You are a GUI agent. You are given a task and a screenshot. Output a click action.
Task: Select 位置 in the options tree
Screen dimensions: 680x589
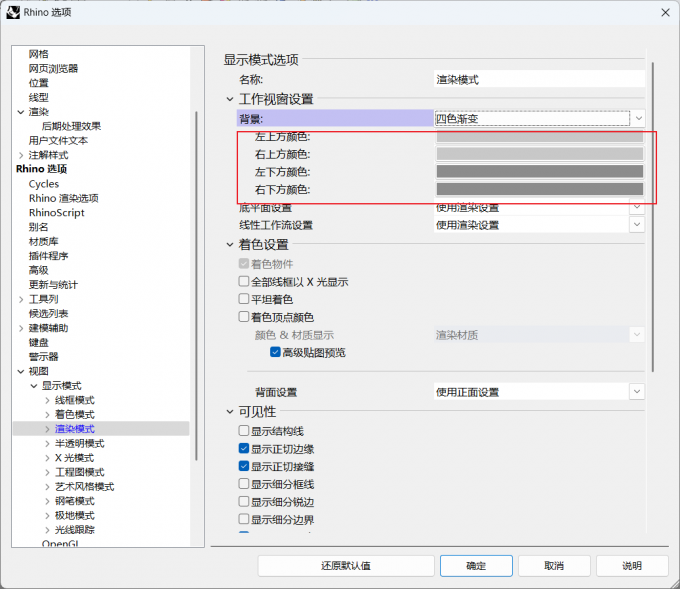click(x=39, y=83)
